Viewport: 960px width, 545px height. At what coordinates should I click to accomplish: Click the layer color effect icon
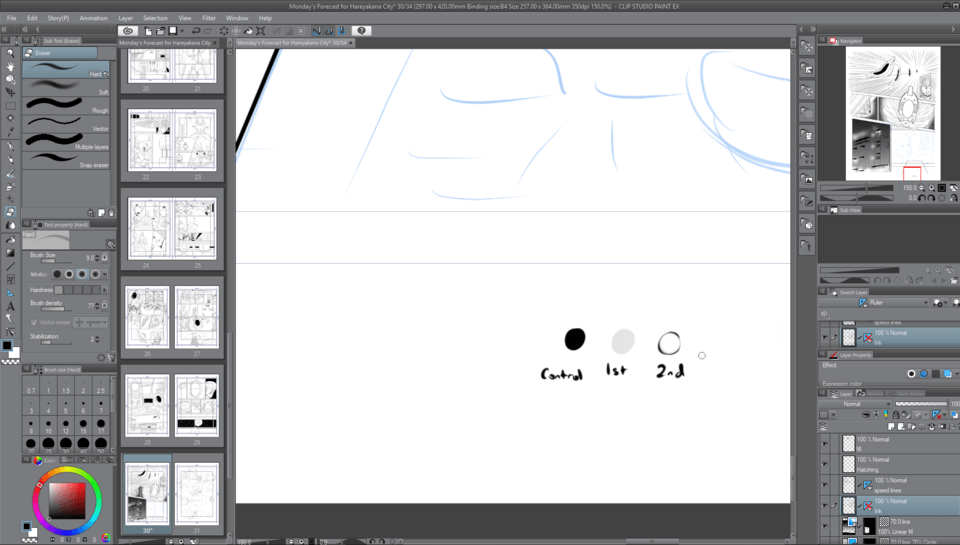(x=948, y=374)
